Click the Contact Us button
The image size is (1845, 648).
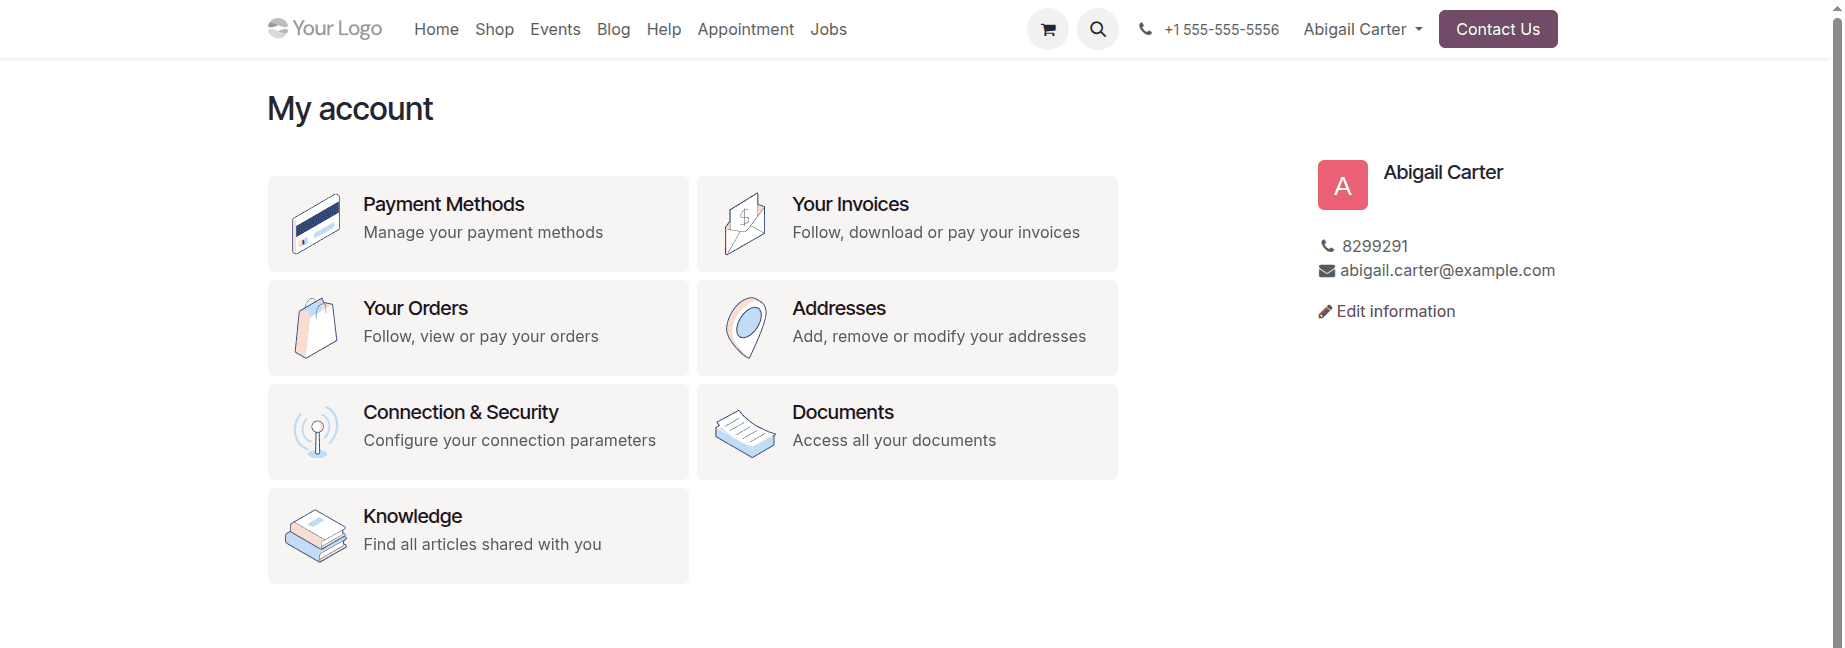click(1498, 29)
